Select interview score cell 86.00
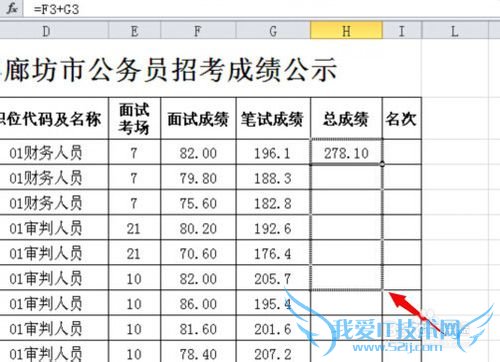500x362 pixels. [x=198, y=303]
